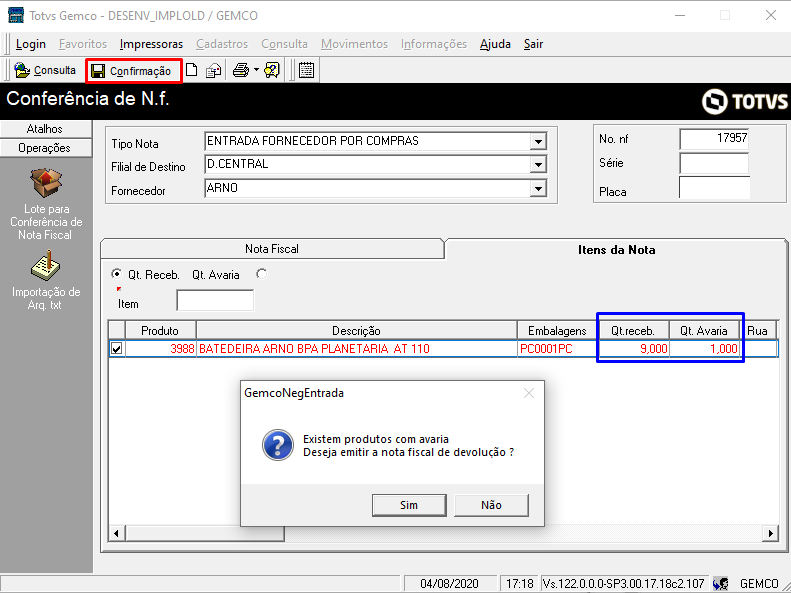Click the Produto column header
Screen dimensions: 791x593
(x=160, y=331)
